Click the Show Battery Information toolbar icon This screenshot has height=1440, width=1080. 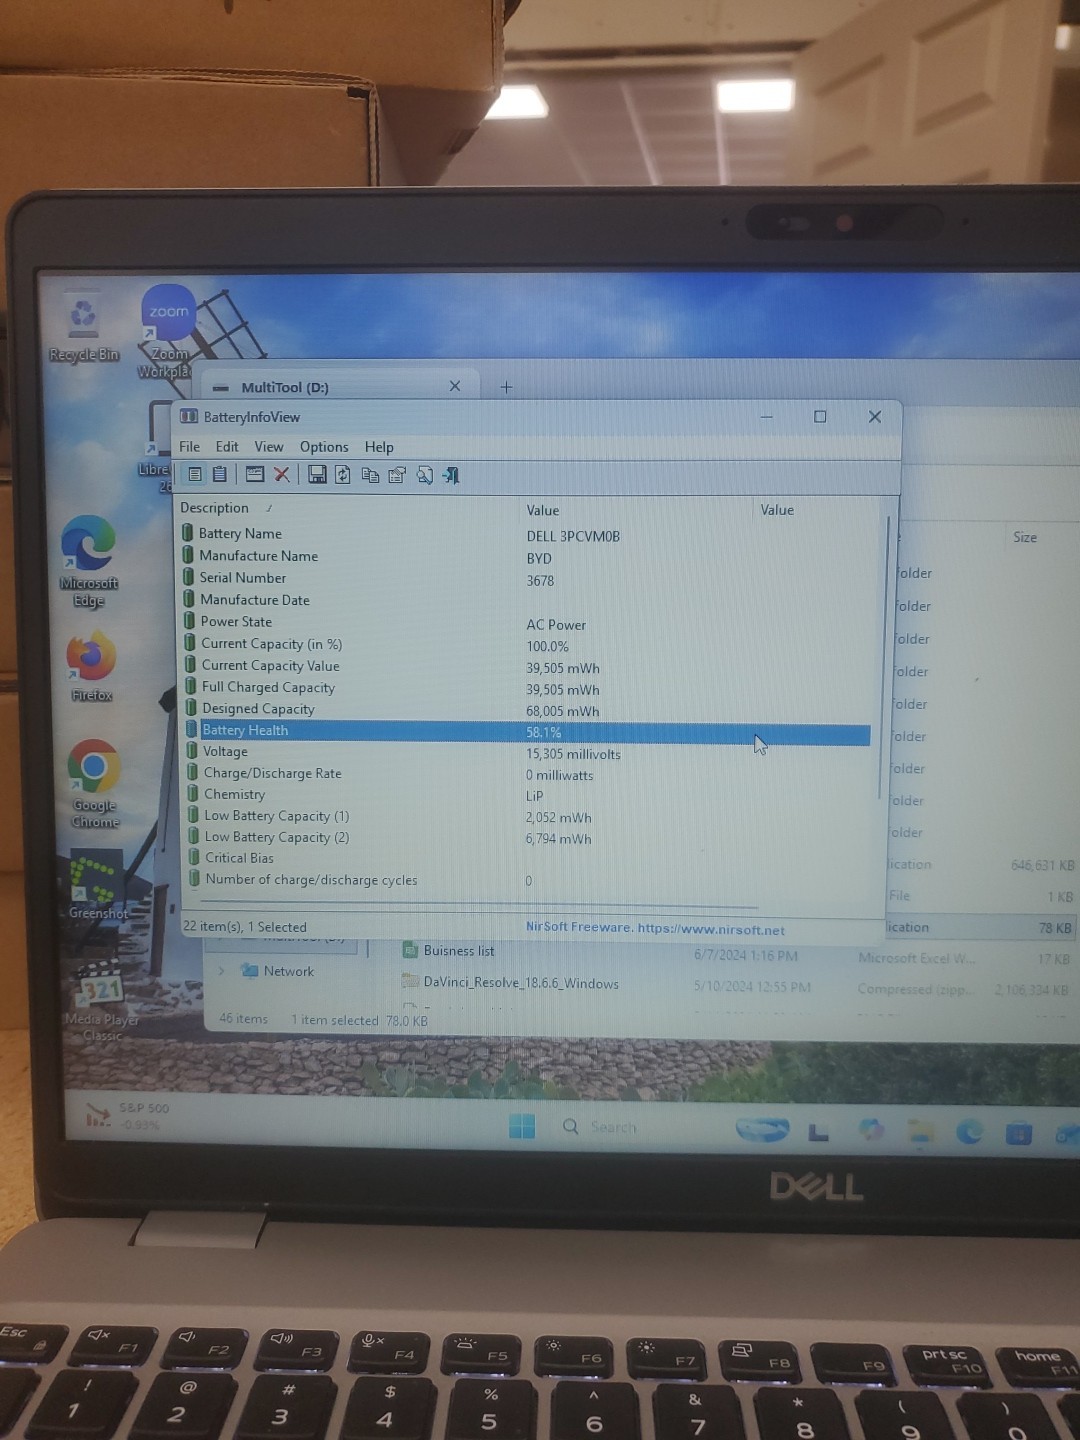click(195, 474)
